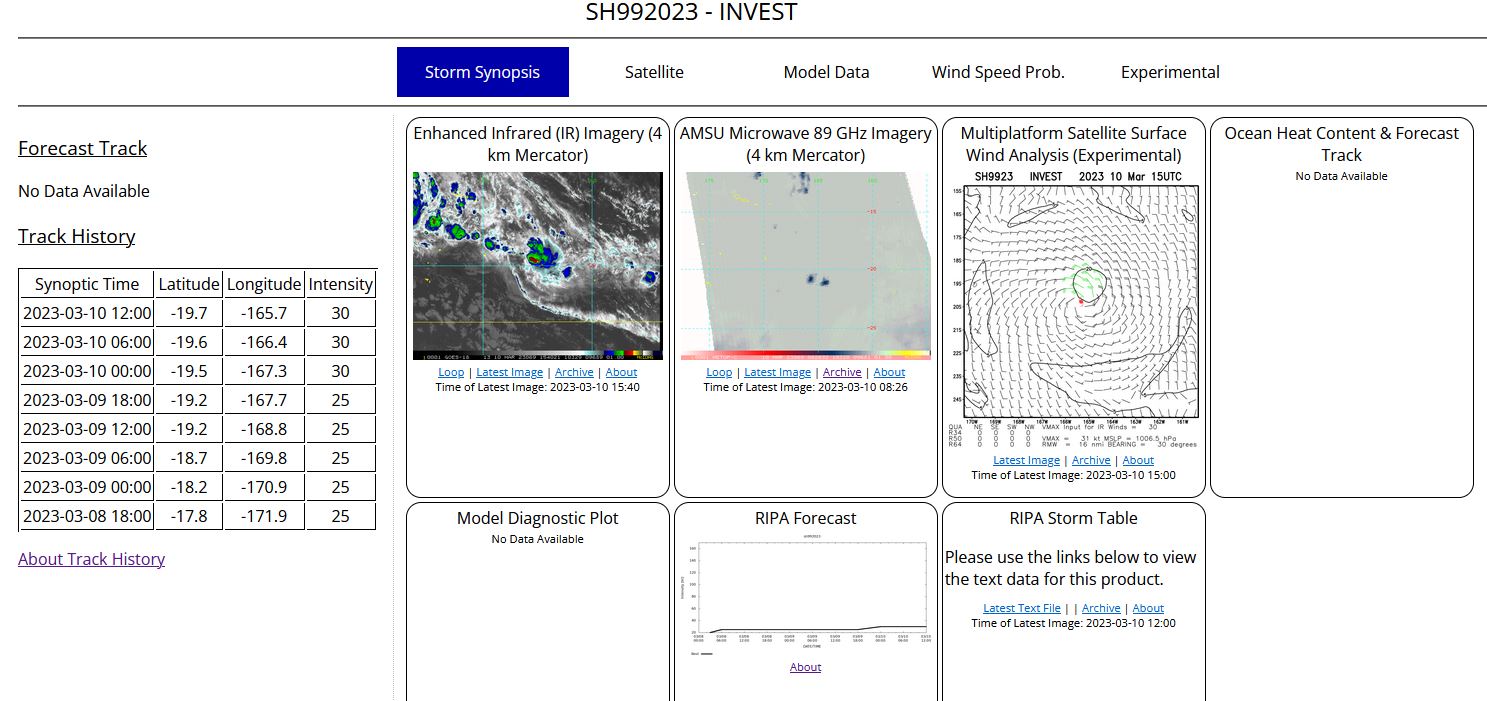Open the Model Data tab
The width and height of the screenshot is (1487, 701).
point(826,72)
